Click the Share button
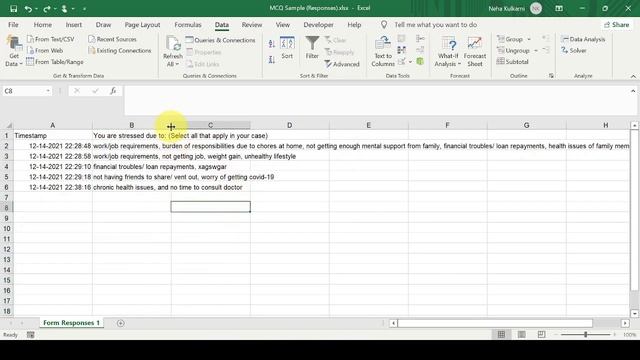Image resolution: width=640 pixels, height=360 pixels. click(617, 25)
